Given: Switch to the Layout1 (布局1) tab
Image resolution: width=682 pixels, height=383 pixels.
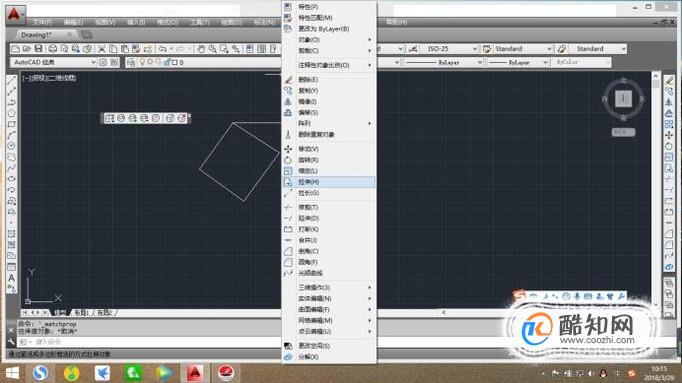Looking at the screenshot, I should tap(82, 313).
